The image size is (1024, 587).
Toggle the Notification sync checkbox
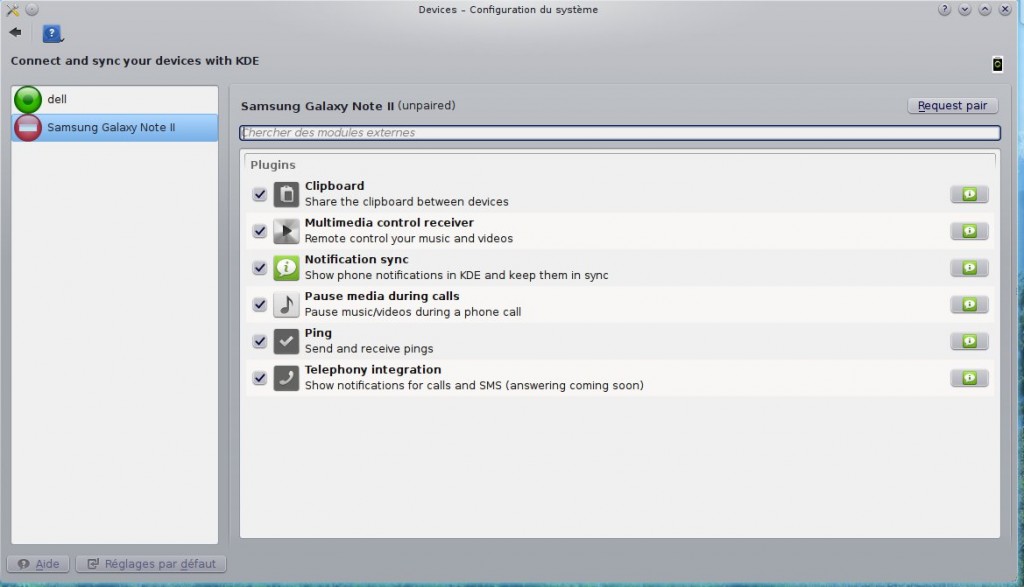pyautogui.click(x=259, y=268)
